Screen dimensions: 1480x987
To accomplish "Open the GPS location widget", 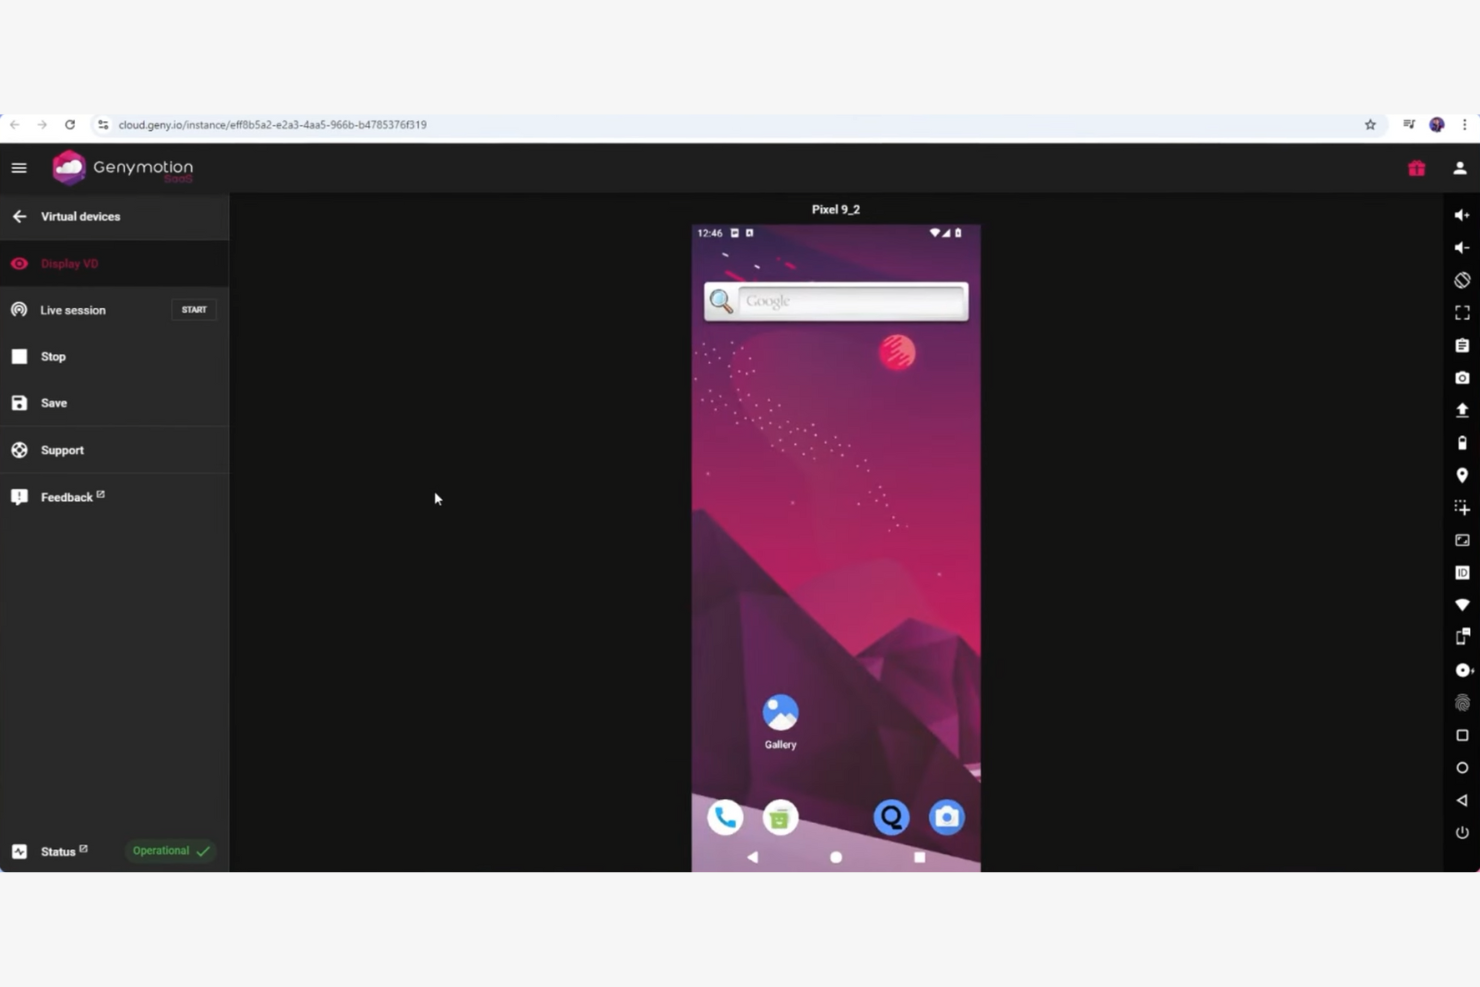I will tap(1461, 475).
